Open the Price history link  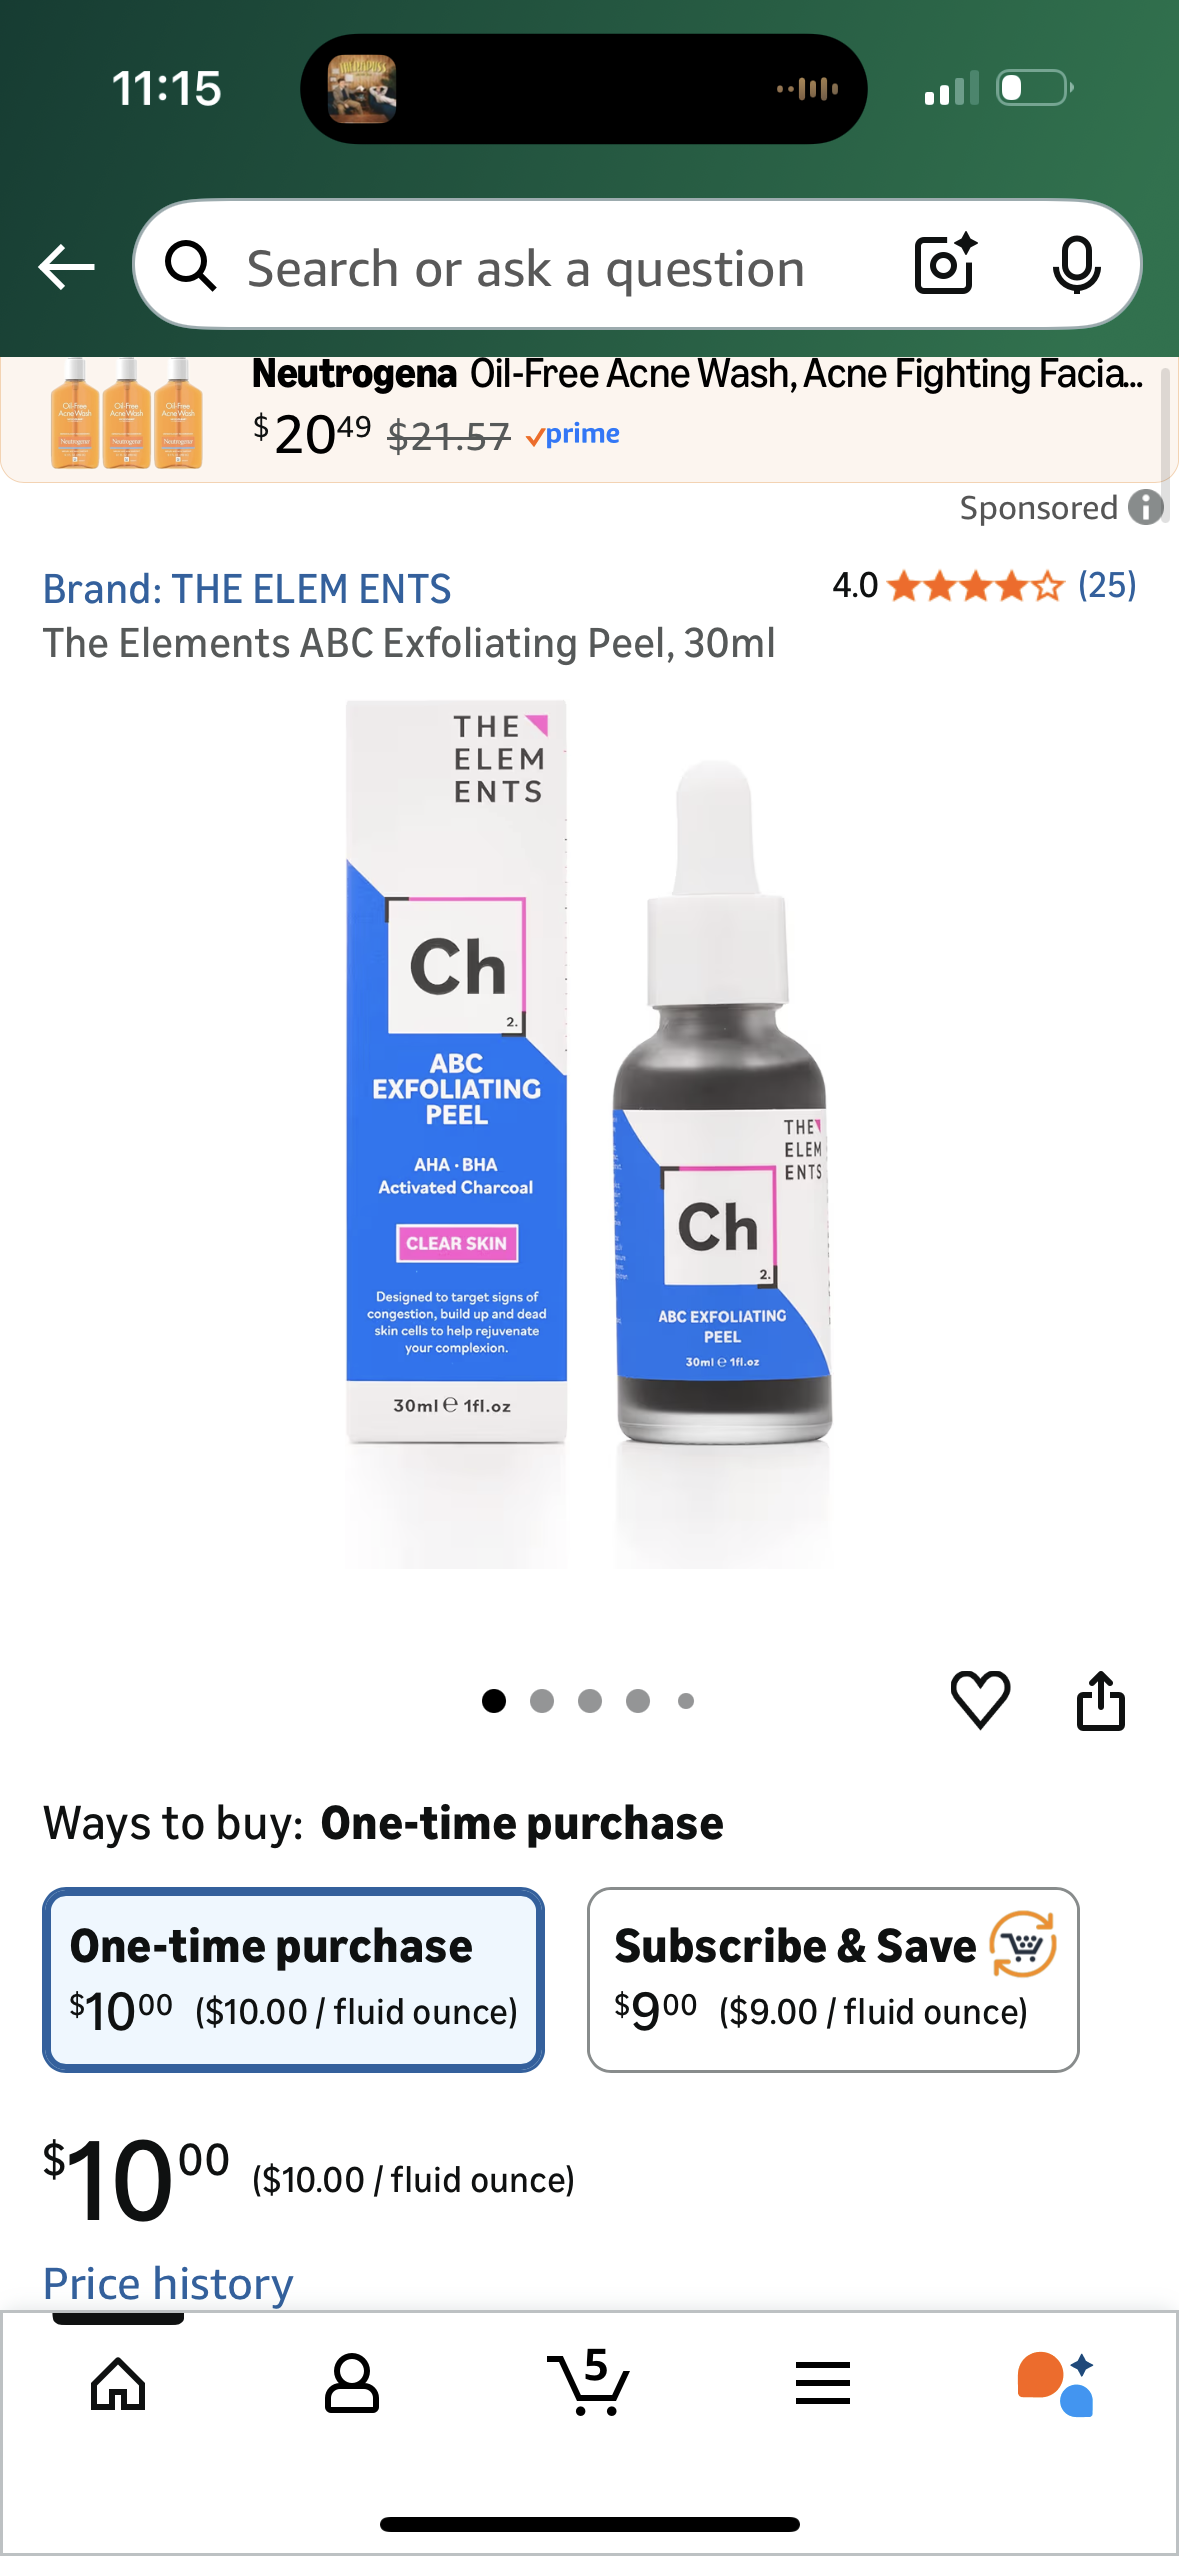pyautogui.click(x=168, y=2283)
